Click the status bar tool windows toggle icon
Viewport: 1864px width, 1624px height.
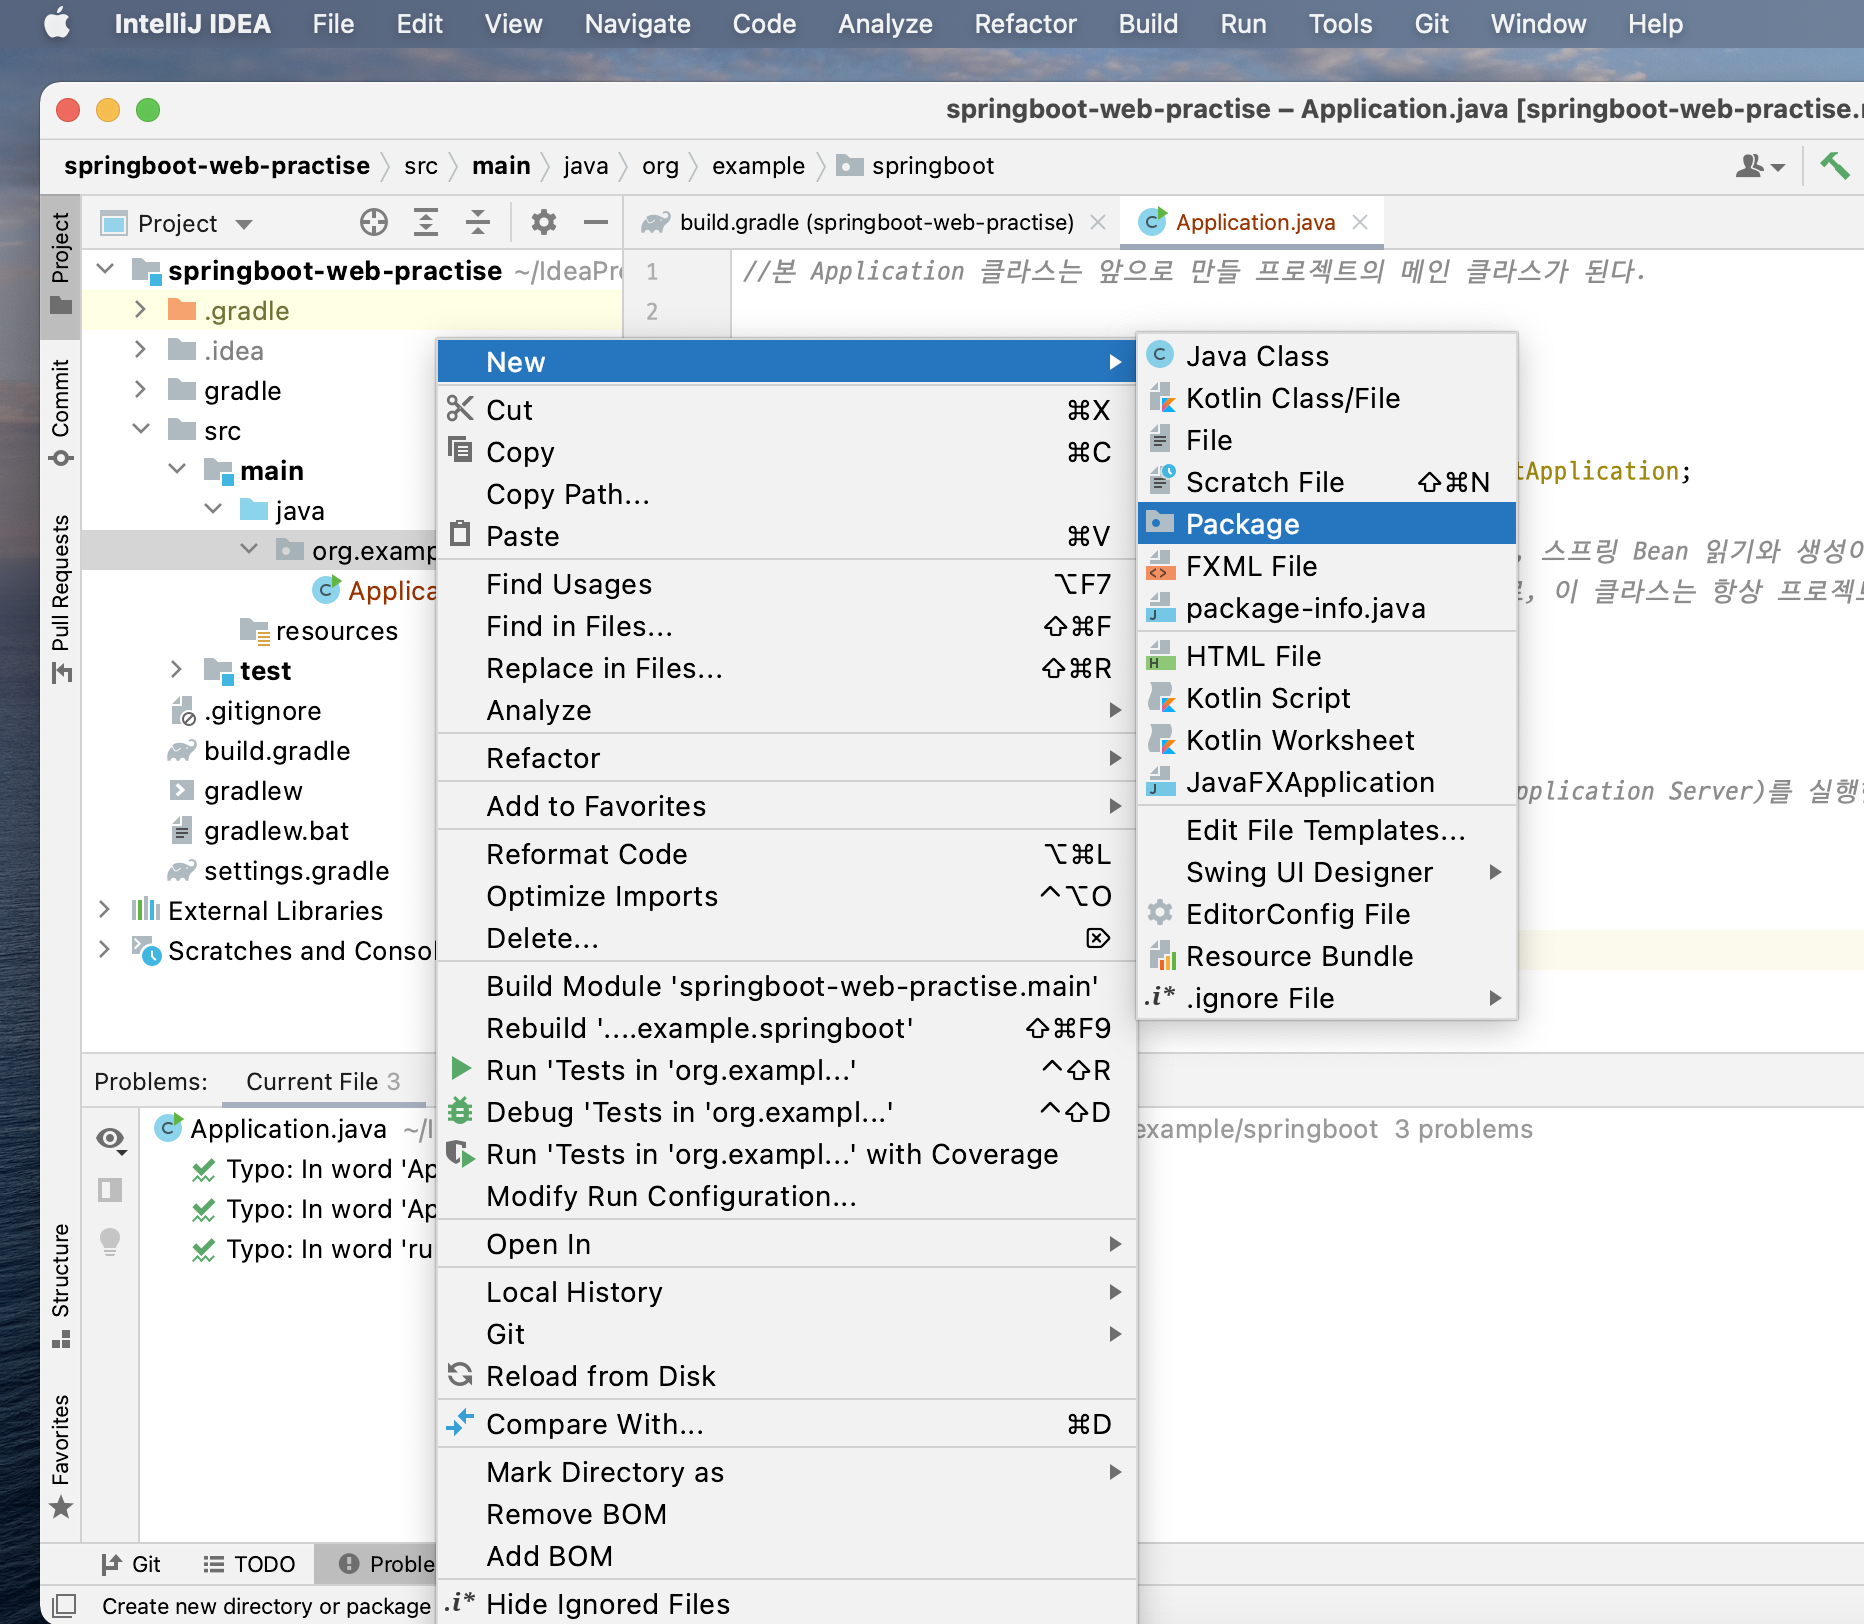pos(64,1605)
